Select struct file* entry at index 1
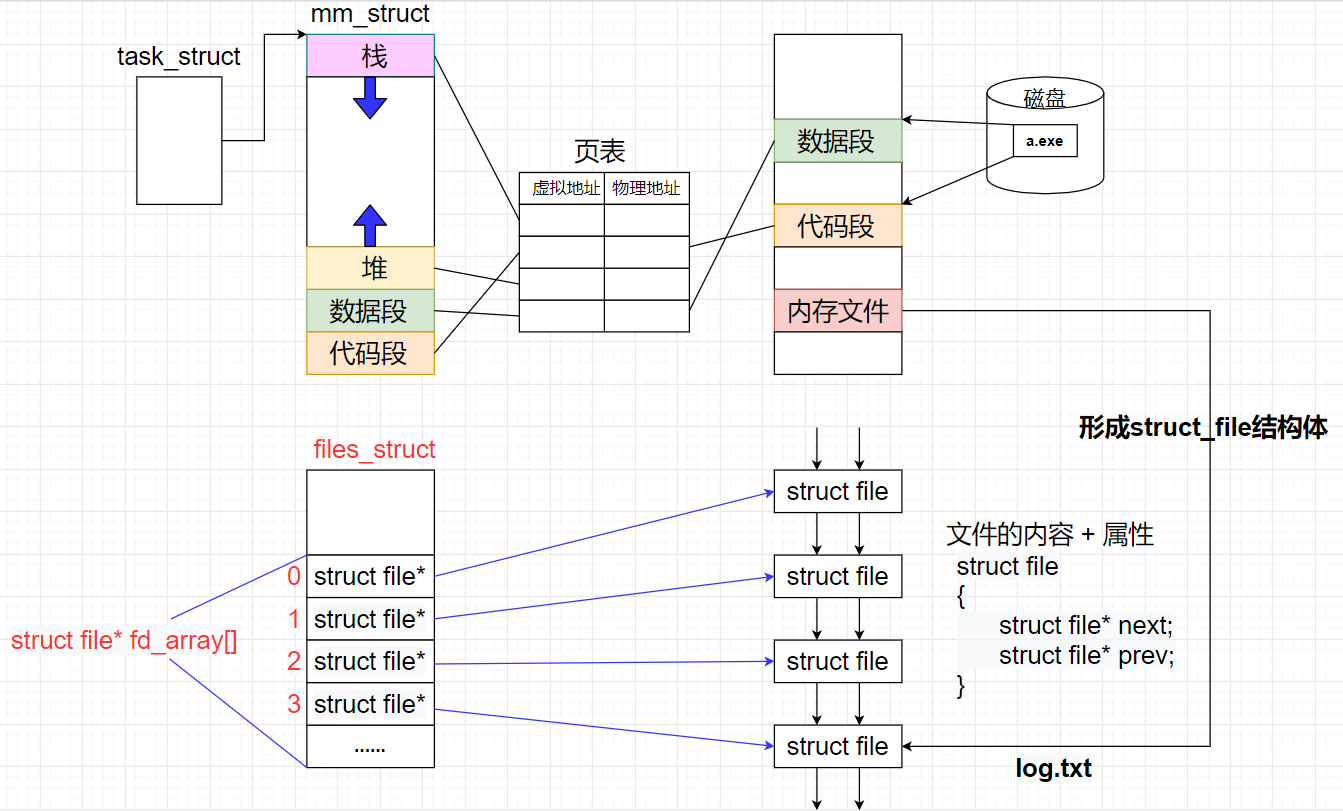This screenshot has width=1343, height=811. coord(370,619)
